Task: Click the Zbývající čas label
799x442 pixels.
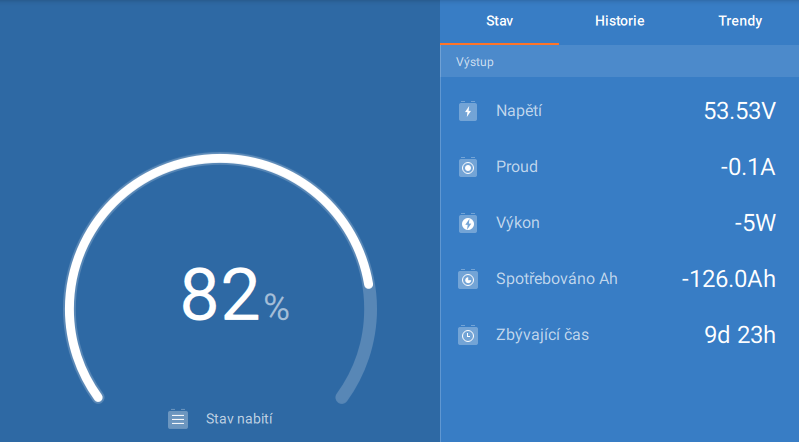Action: tap(542, 335)
